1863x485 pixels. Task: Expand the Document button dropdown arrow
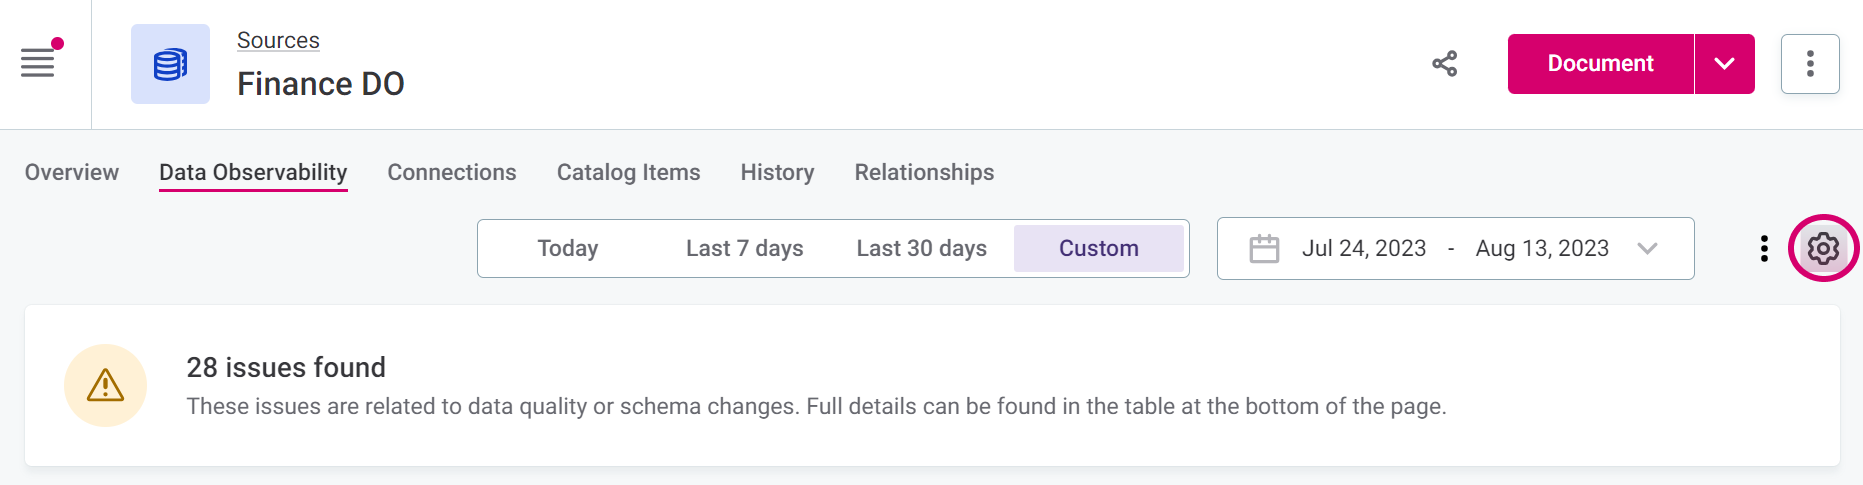tap(1724, 64)
